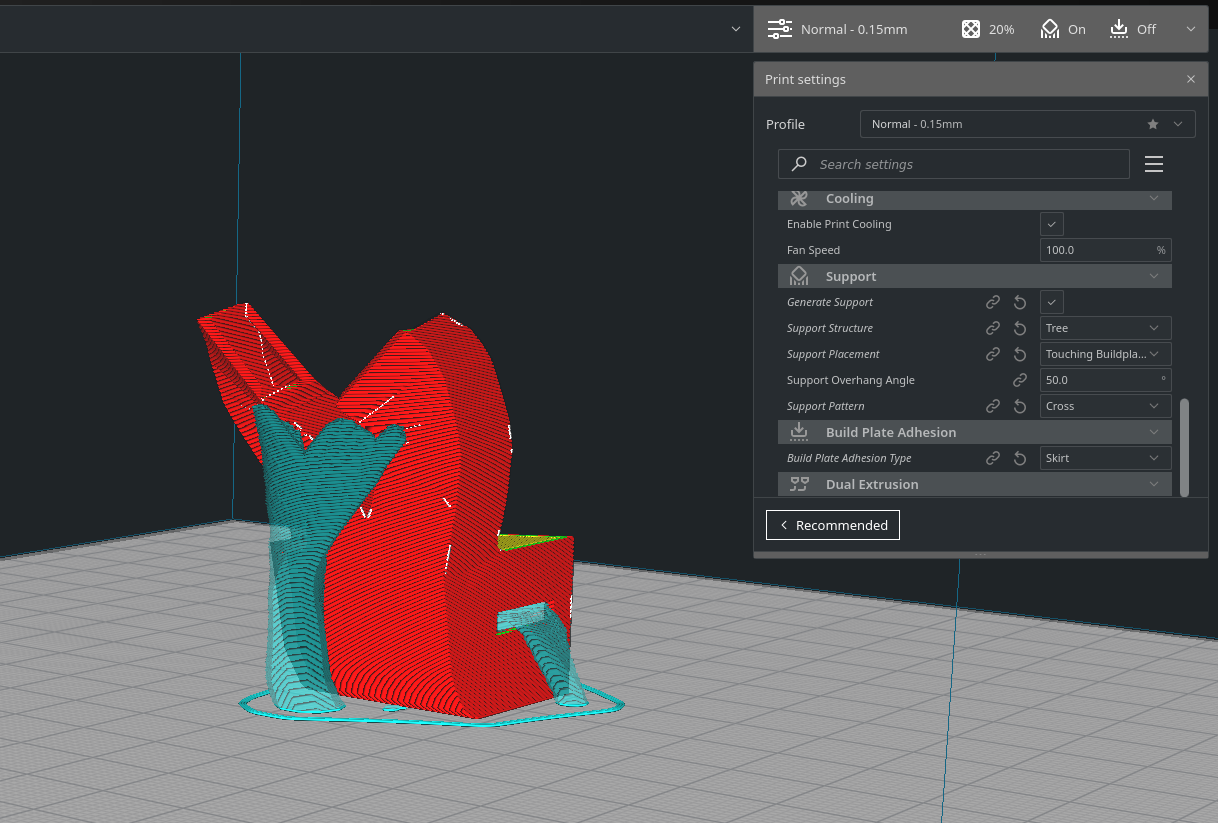Image resolution: width=1218 pixels, height=823 pixels.
Task: Click the build plate adhesion icon showing Off
Action: pyautogui.click(x=1120, y=29)
